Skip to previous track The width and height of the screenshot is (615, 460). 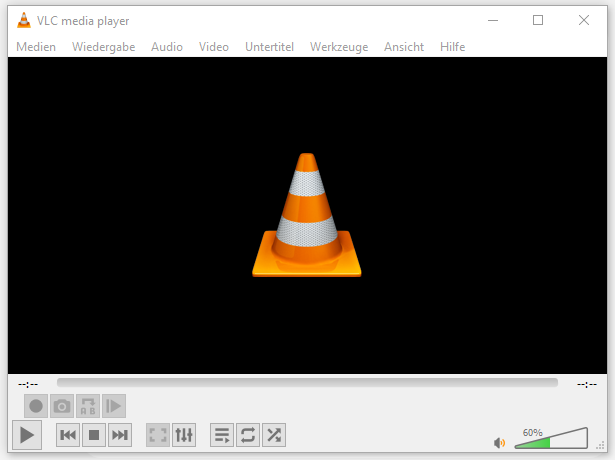68,435
